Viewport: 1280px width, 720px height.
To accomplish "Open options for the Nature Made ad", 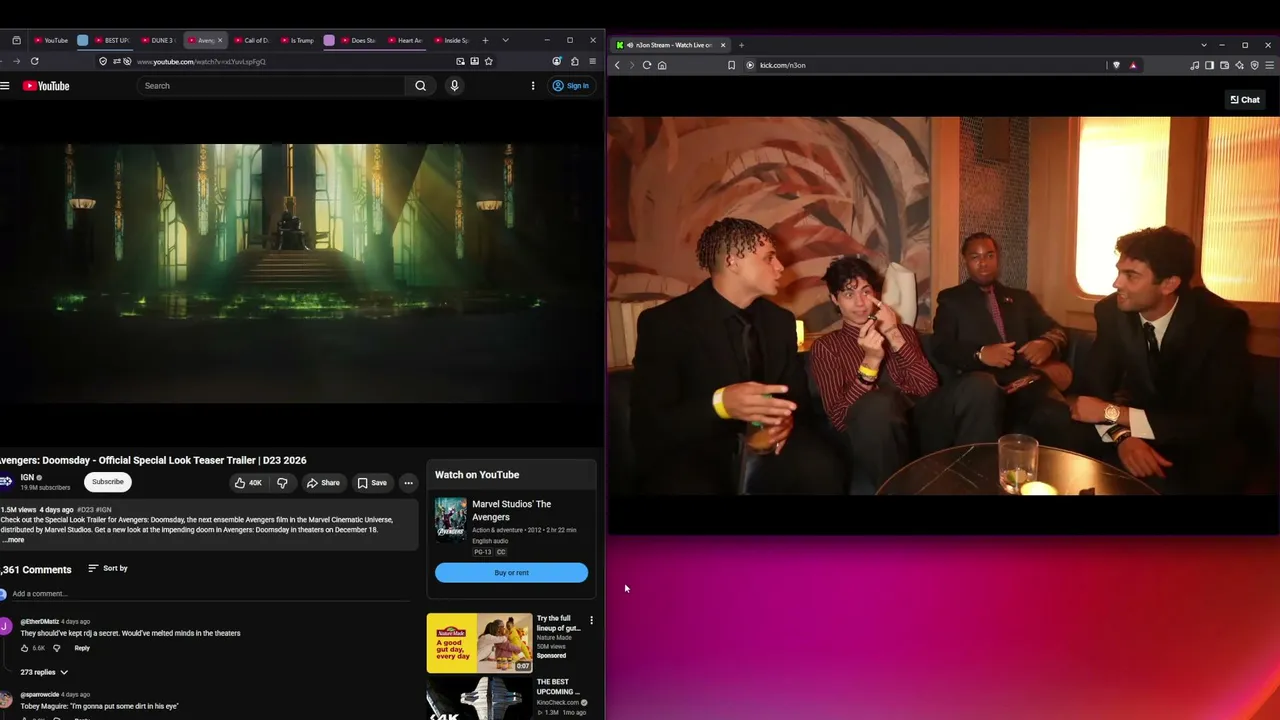I will pyautogui.click(x=591, y=621).
